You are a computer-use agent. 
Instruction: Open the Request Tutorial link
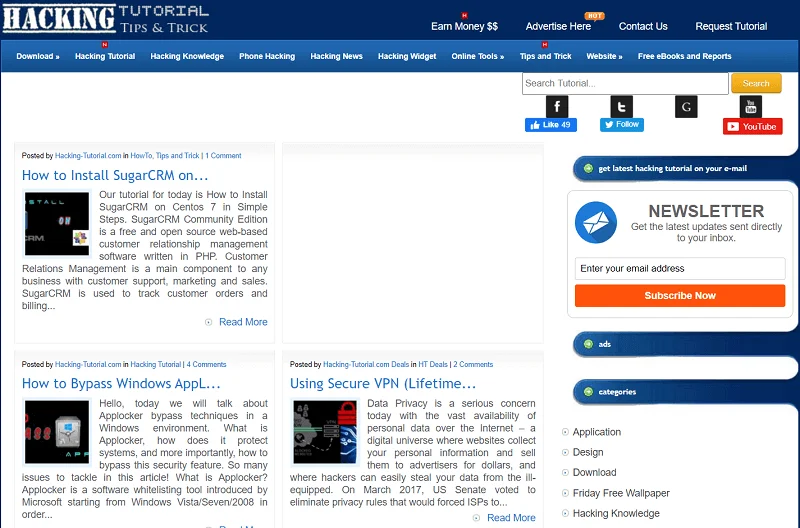[x=731, y=26]
